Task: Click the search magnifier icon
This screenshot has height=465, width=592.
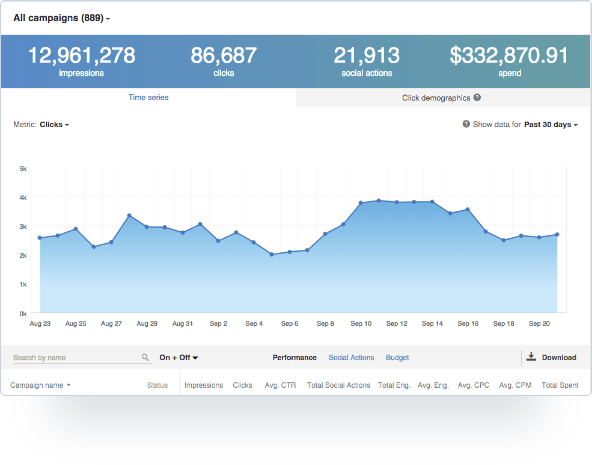Action: pos(145,357)
